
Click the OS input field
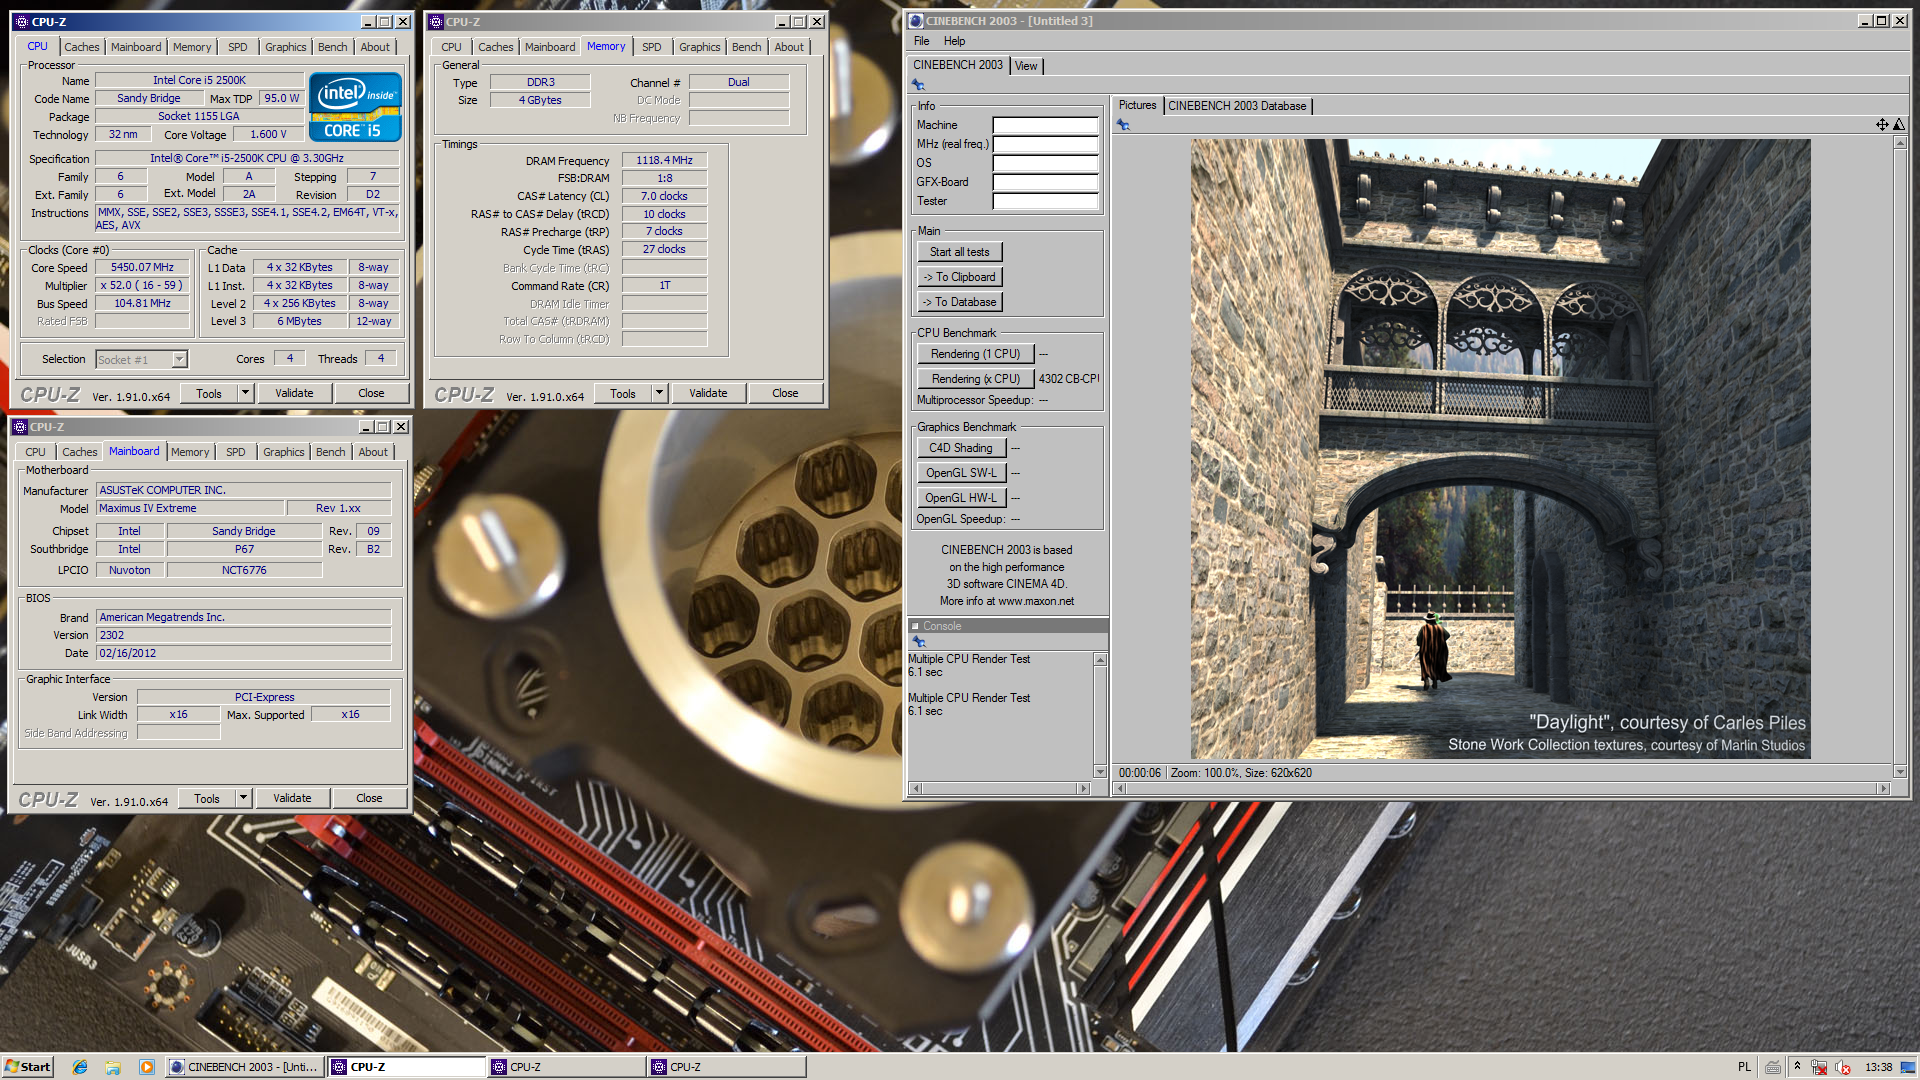1045,163
